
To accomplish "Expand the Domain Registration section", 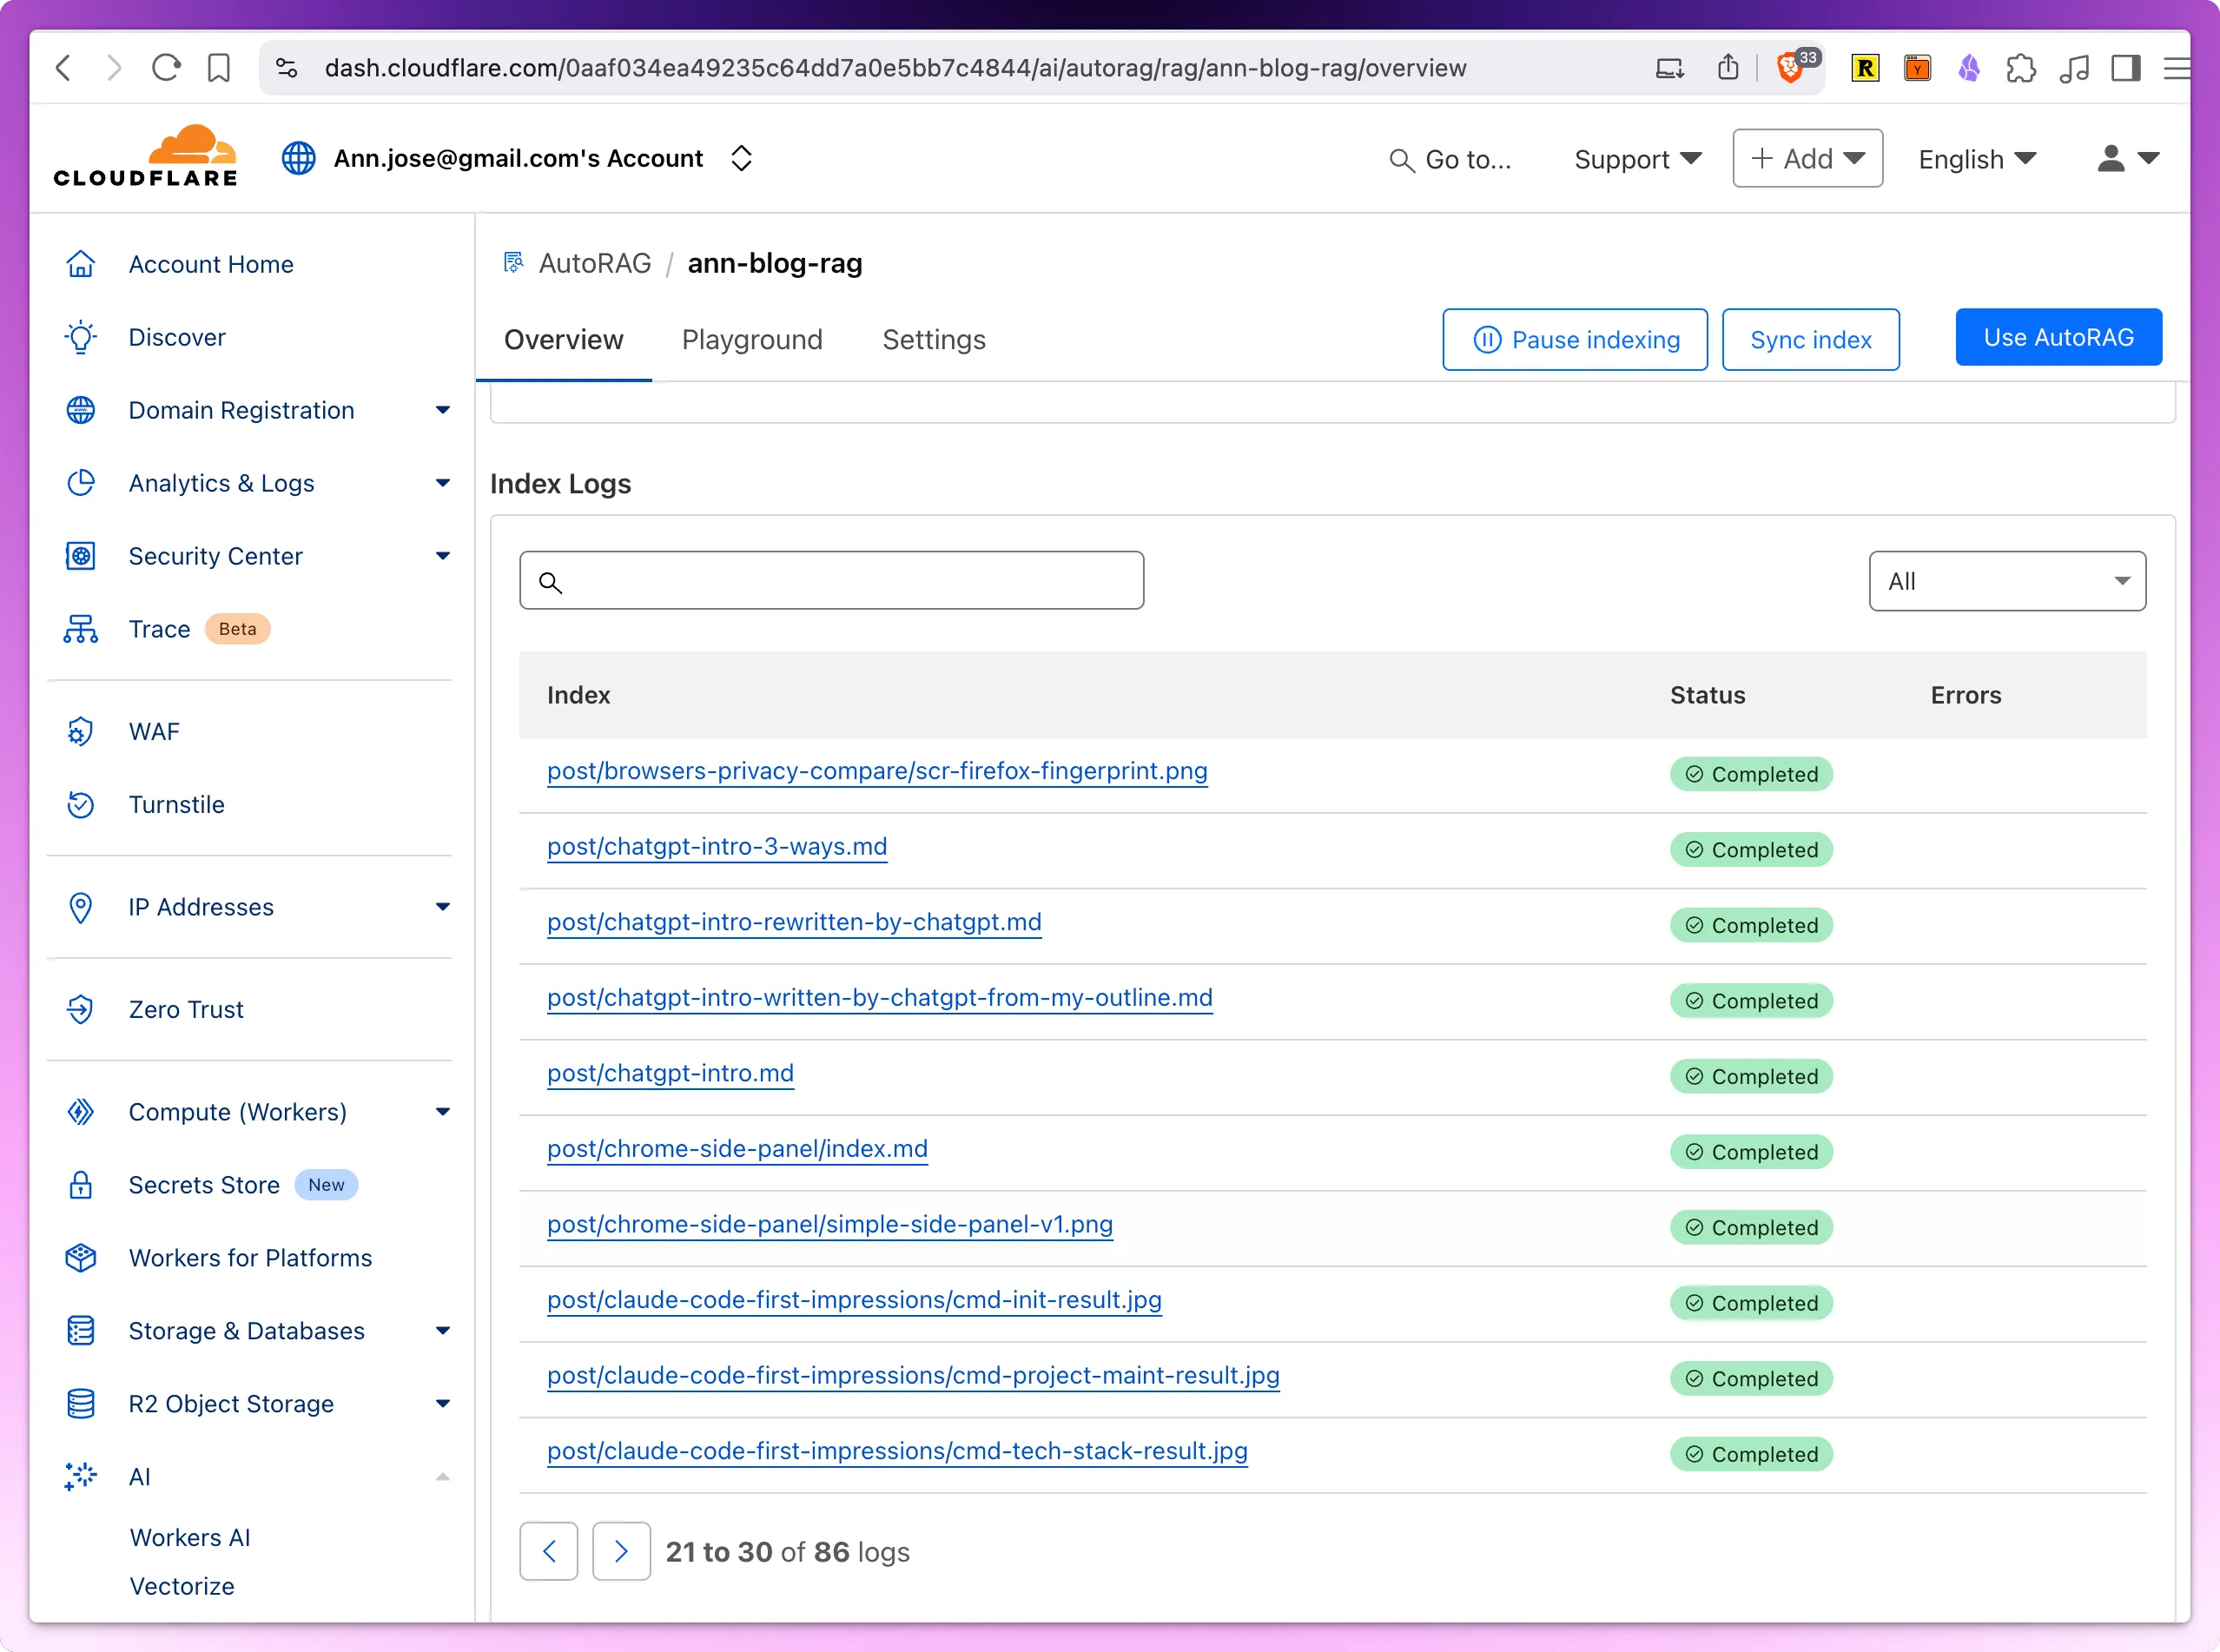I will point(443,410).
